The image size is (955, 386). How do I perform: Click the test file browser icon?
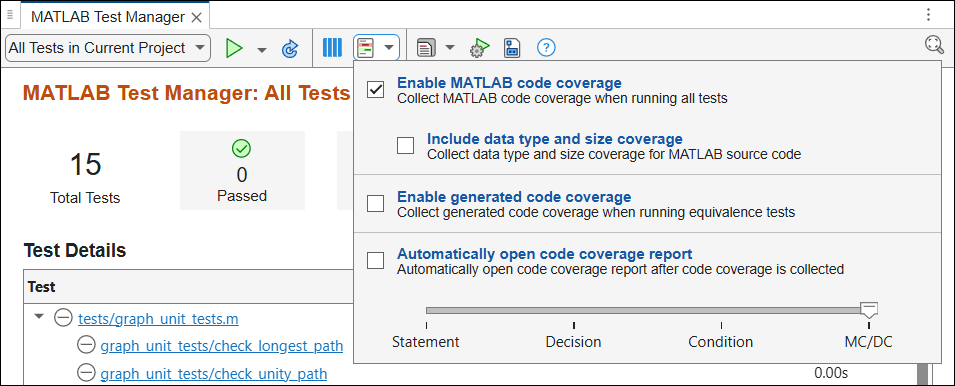512,48
